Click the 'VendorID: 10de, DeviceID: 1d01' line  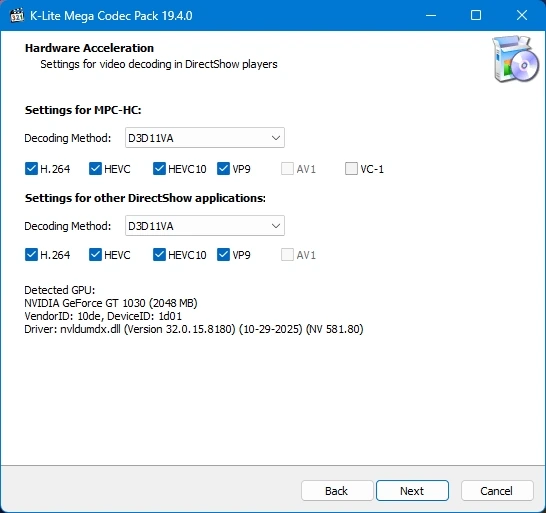pyautogui.click(x=103, y=316)
